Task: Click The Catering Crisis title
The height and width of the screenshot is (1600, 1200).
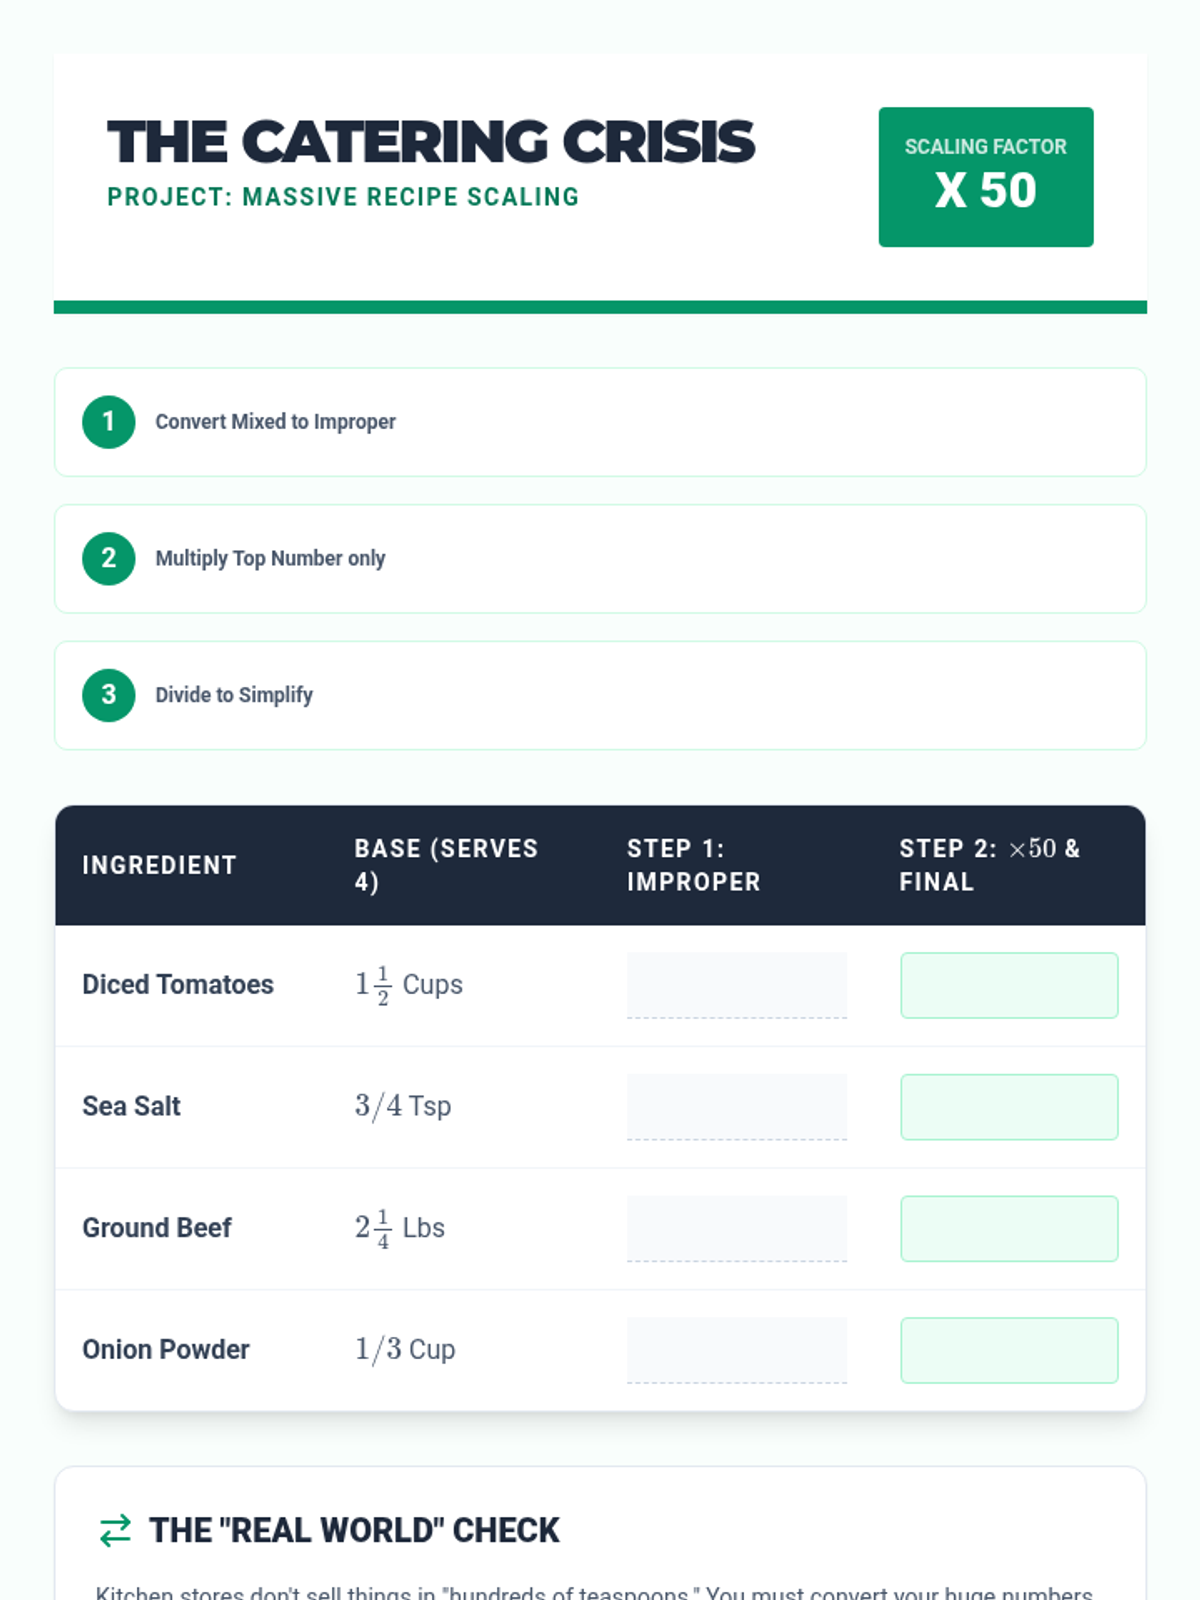Action: point(430,142)
